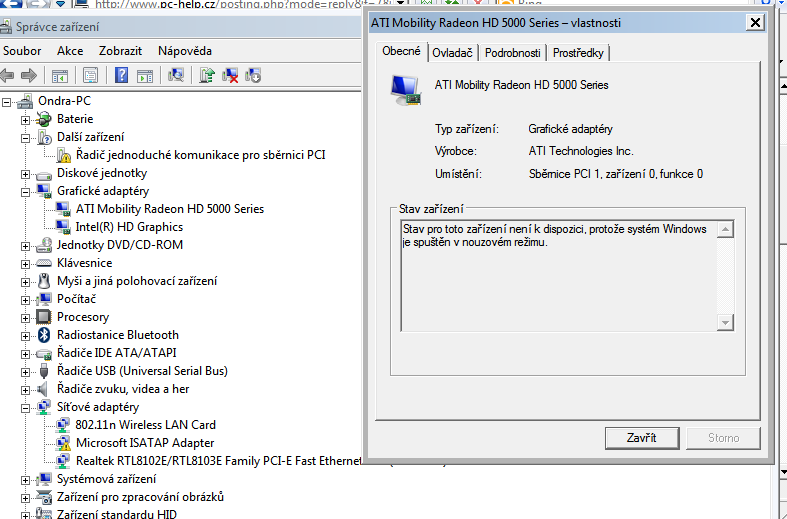Click the update driver software toolbar icon
The image size is (787, 519).
tap(207, 75)
